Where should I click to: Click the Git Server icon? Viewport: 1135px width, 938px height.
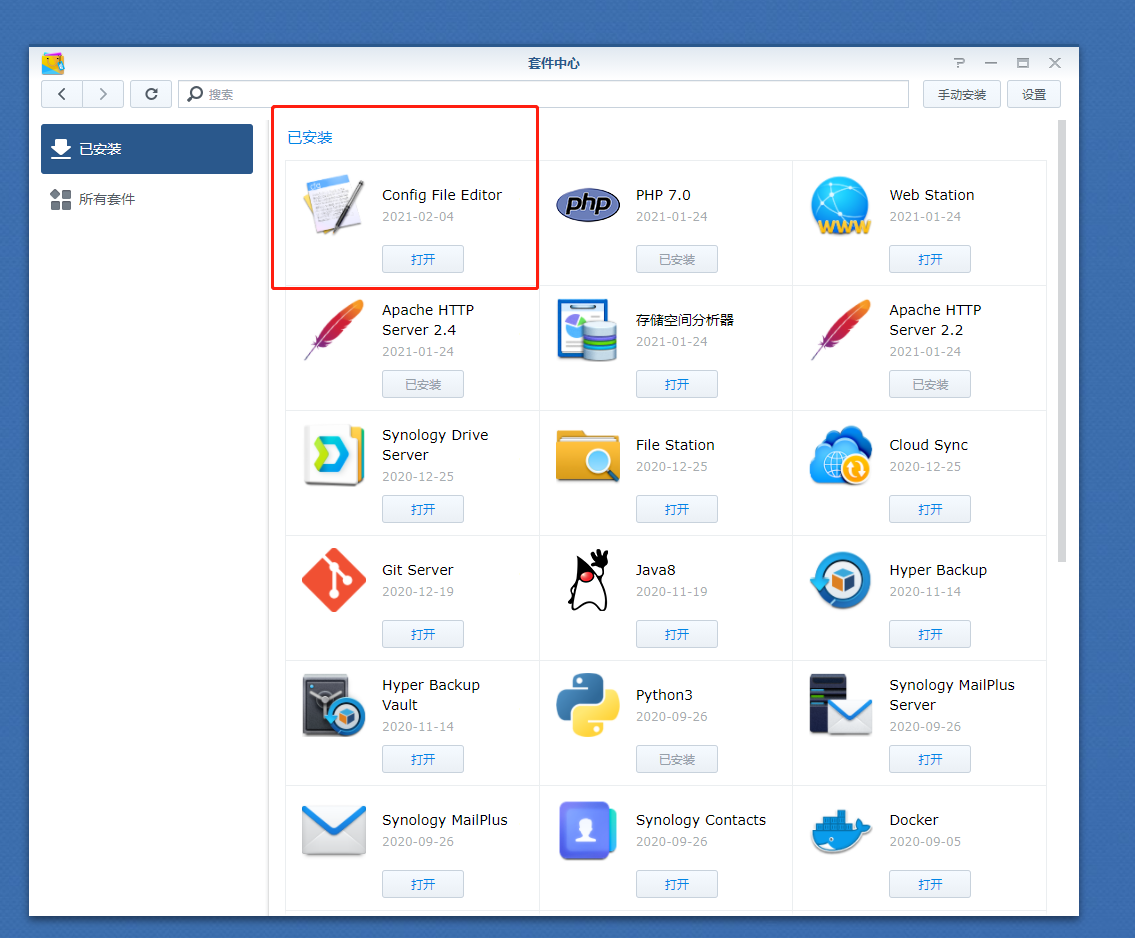click(x=334, y=580)
